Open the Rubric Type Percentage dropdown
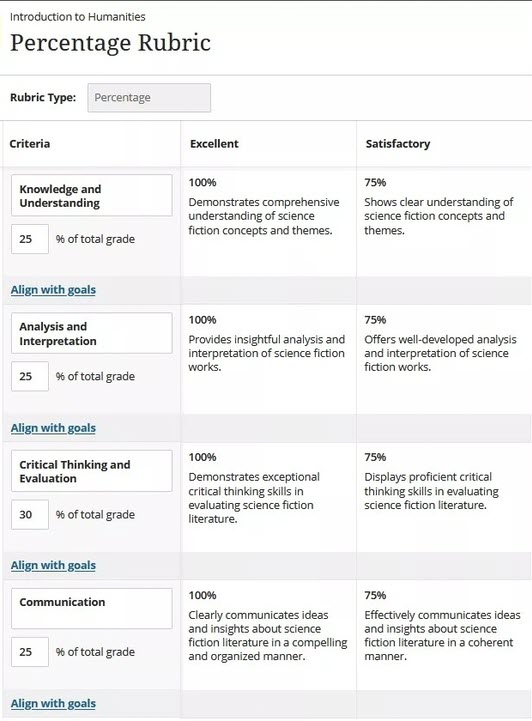This screenshot has width=532, height=721. (x=149, y=97)
